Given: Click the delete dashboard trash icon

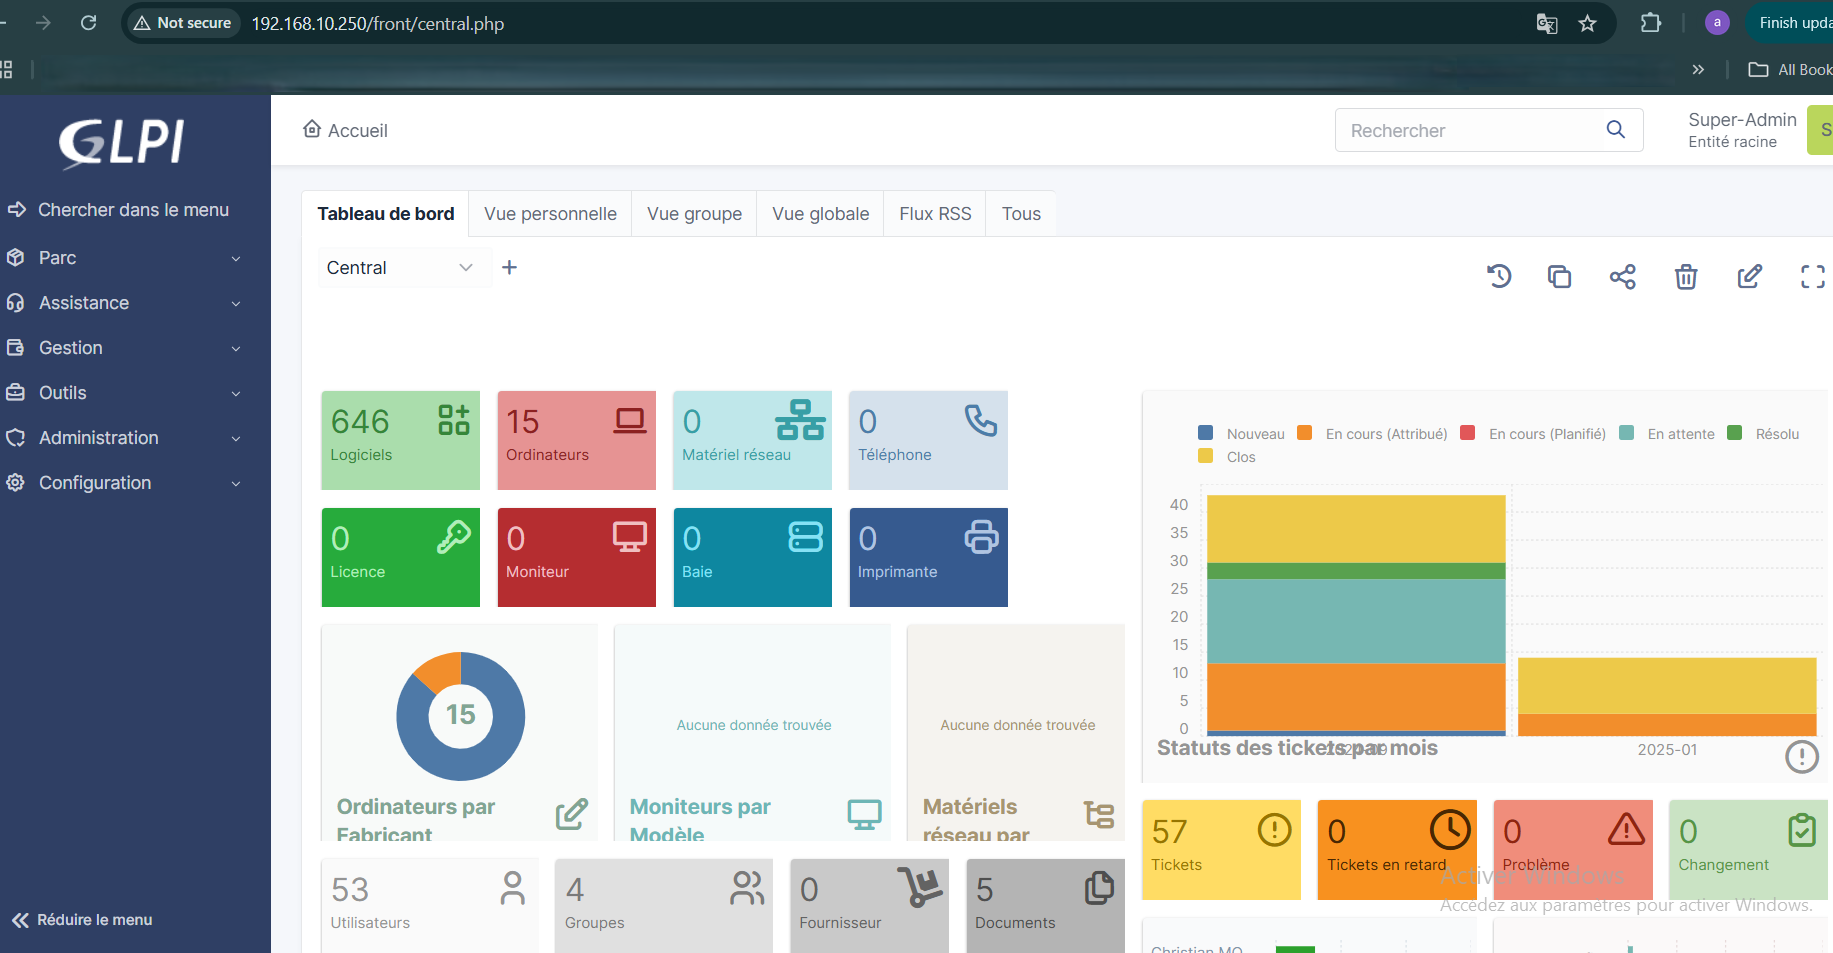Looking at the screenshot, I should [x=1686, y=277].
